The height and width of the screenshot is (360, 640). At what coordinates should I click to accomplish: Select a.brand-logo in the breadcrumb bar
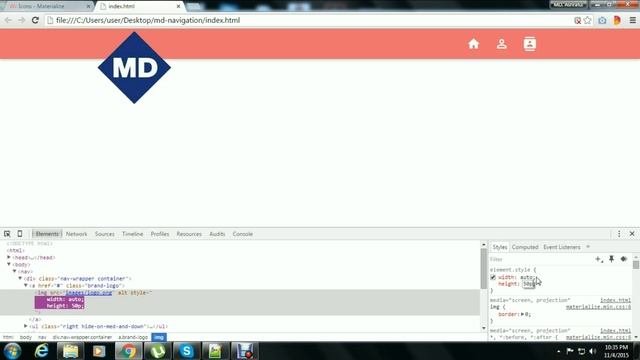click(x=133, y=337)
